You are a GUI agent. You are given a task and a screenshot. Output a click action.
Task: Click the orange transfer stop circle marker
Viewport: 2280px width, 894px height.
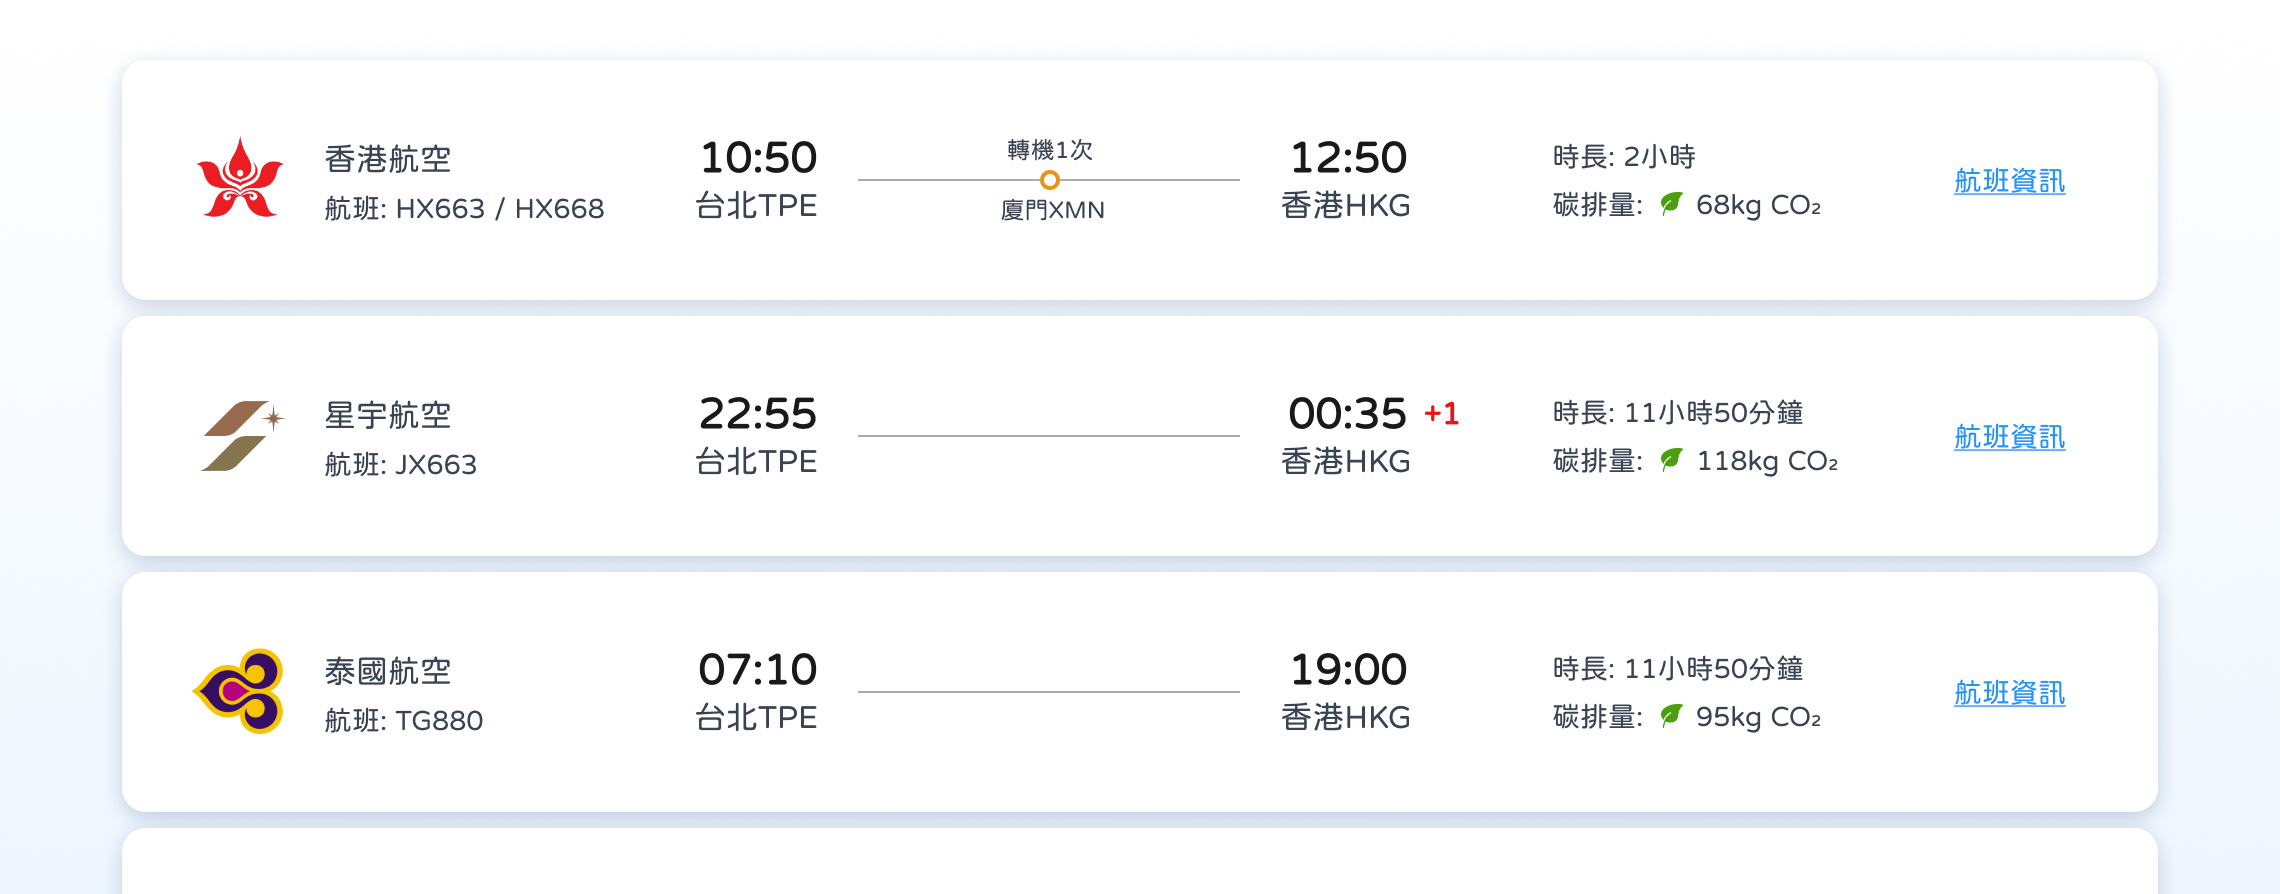(x=1049, y=180)
